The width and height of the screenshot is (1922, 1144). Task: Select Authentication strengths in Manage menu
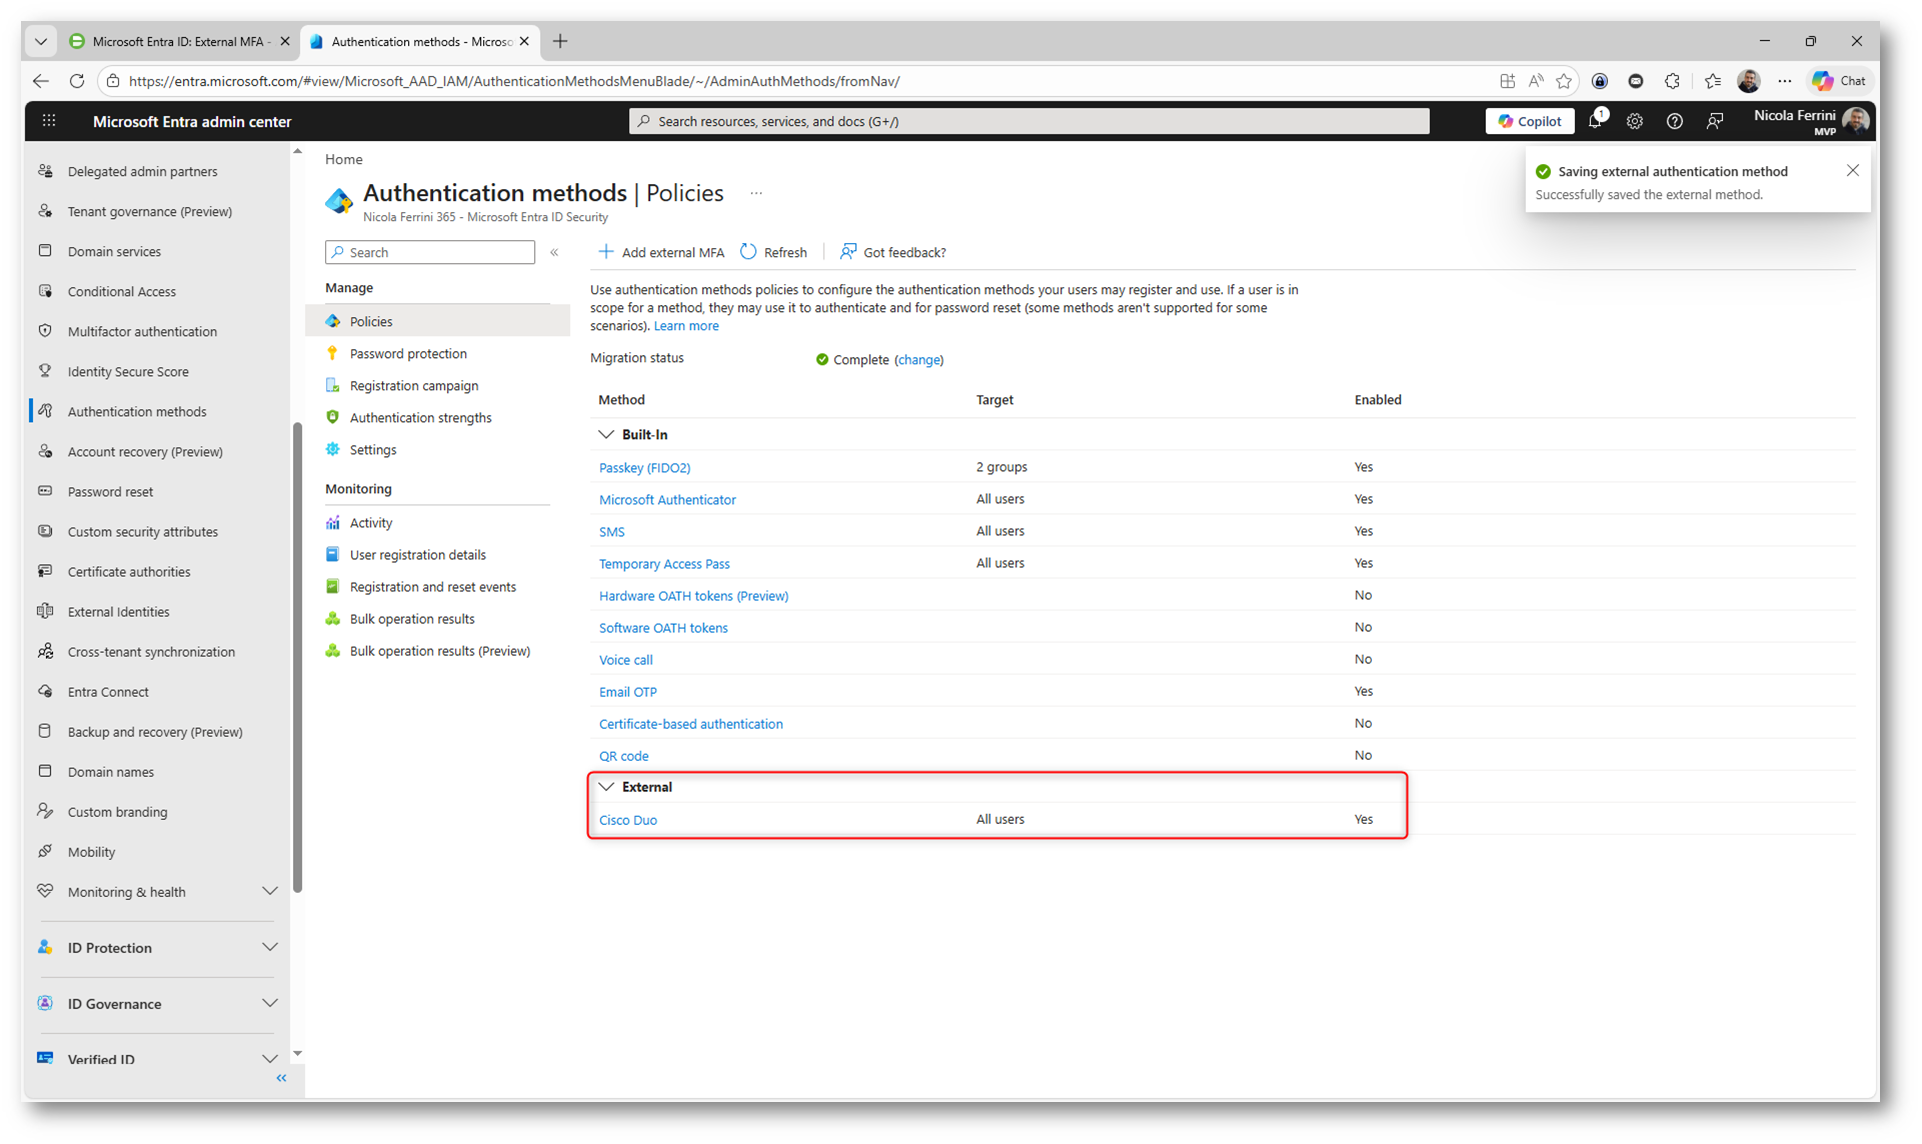420,418
